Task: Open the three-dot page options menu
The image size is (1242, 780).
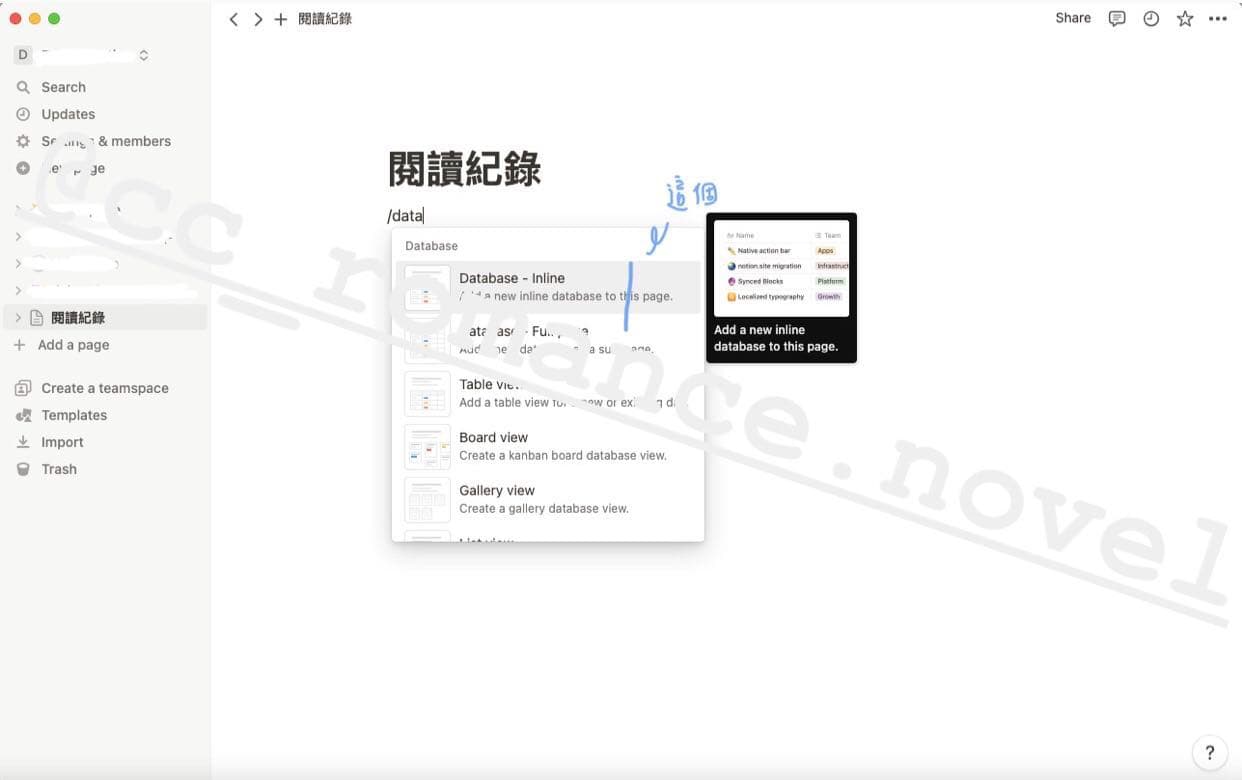Action: click(1217, 18)
